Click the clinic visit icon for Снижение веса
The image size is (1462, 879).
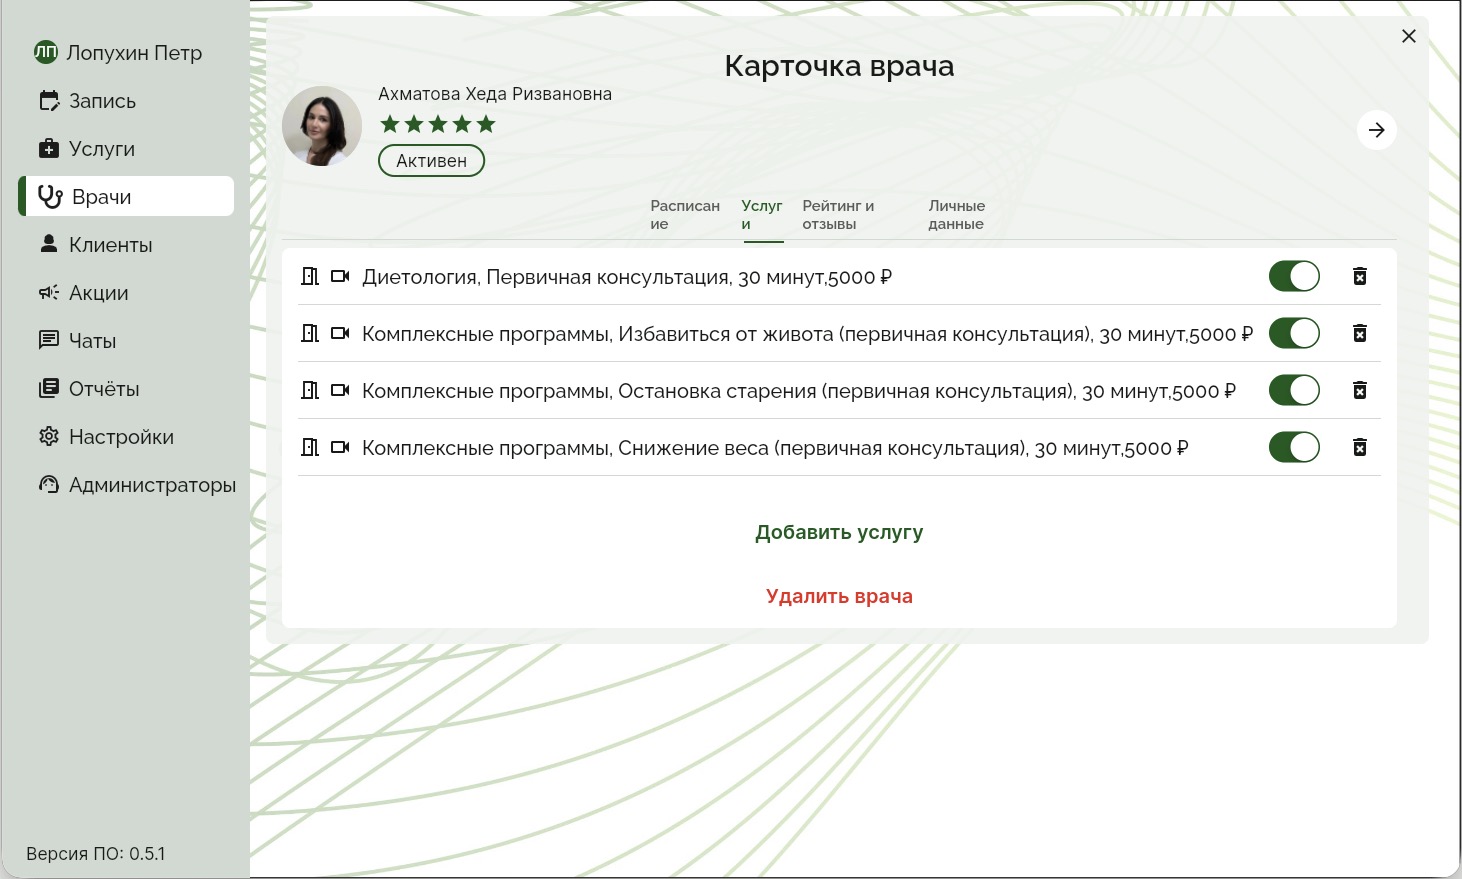tap(310, 447)
